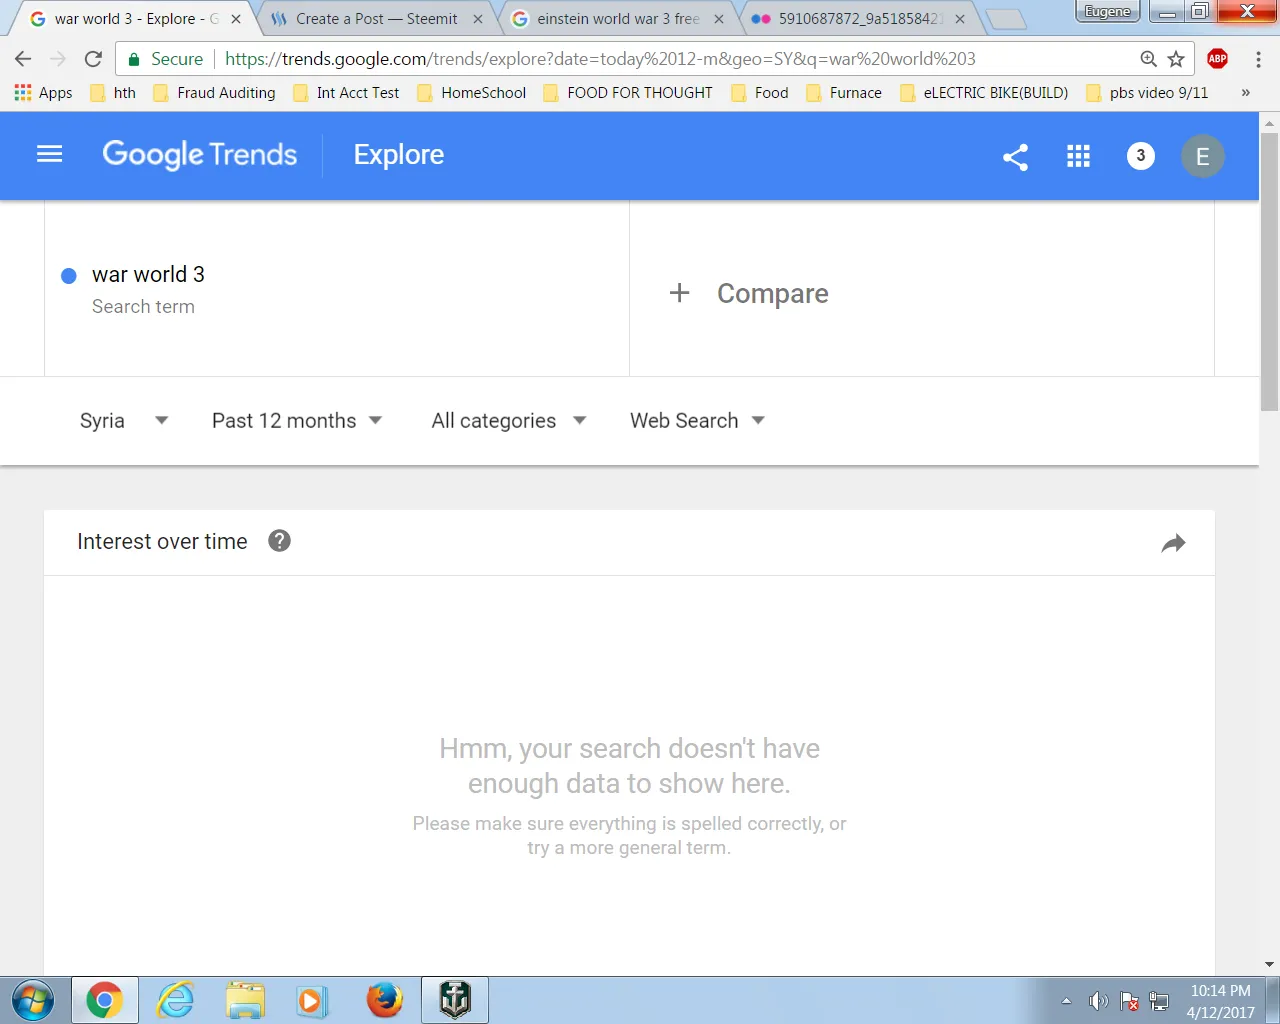Edit the war world 3 search term

(148, 275)
